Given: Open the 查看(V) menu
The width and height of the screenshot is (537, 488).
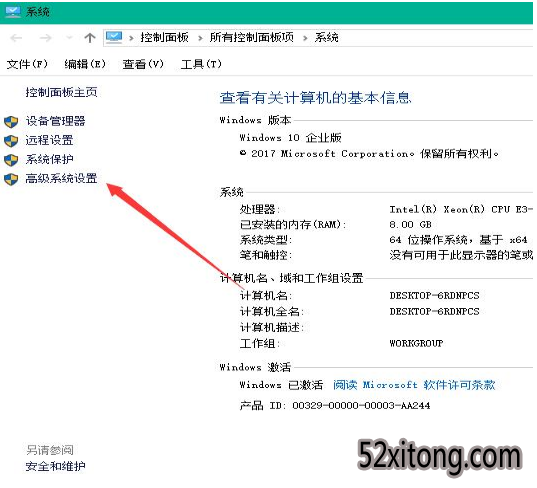Looking at the screenshot, I should 143,64.
